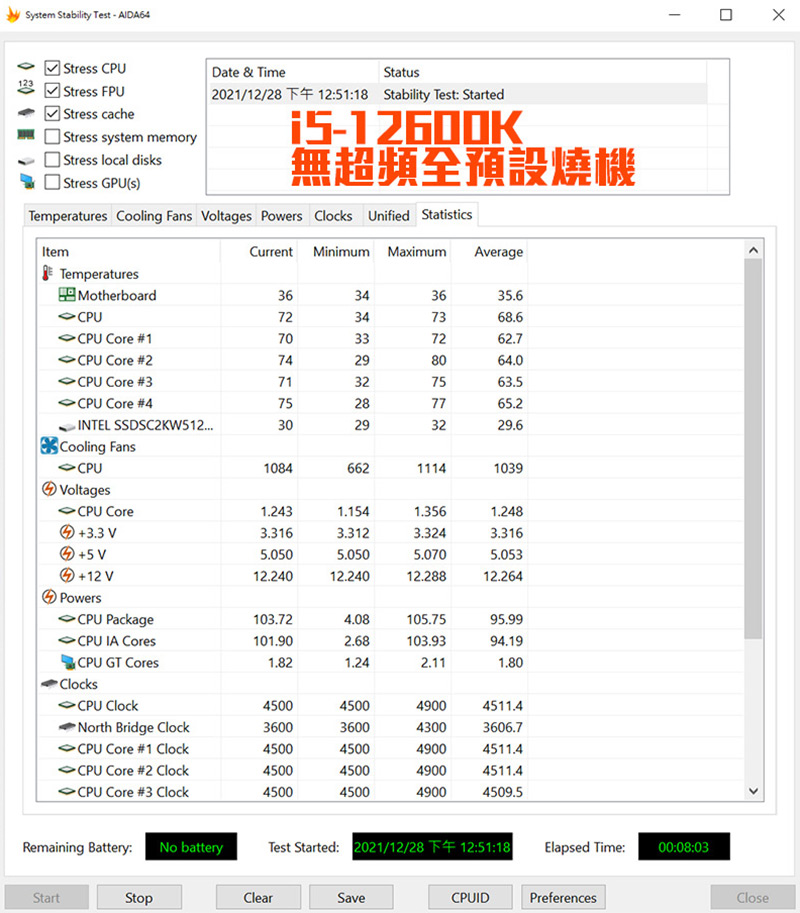
Task: Click the chip icon of Clocks group
Action: [49, 684]
